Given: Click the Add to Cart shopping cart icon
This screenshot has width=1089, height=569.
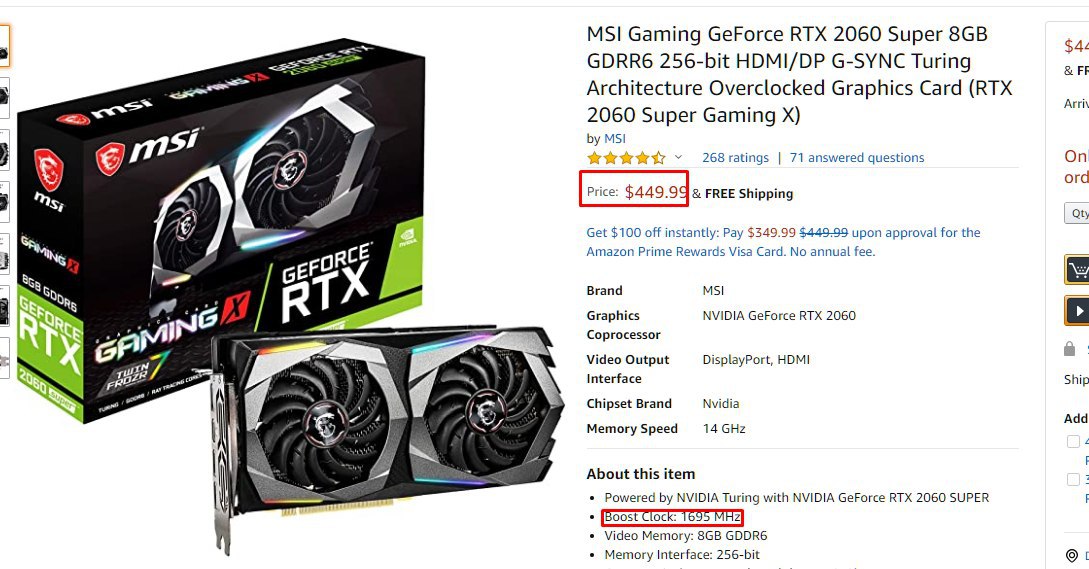Looking at the screenshot, I should pos(1078,270).
